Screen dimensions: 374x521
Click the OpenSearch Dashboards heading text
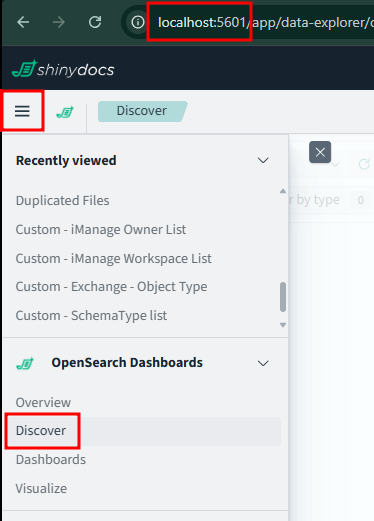pos(127,363)
